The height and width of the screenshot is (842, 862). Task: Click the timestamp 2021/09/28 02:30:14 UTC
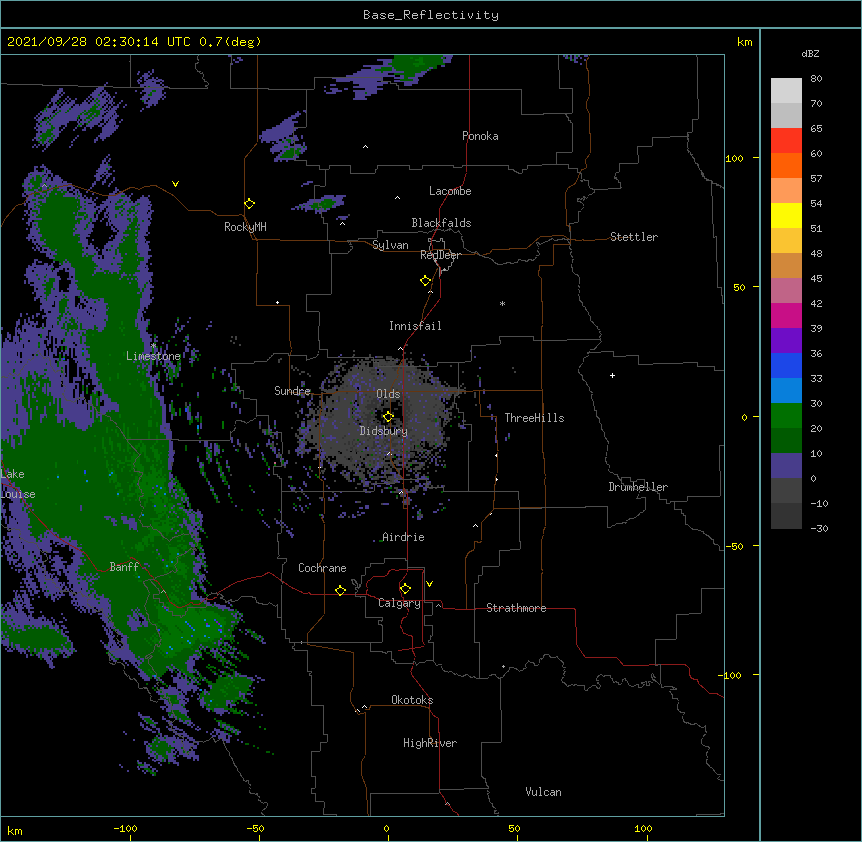99,42
